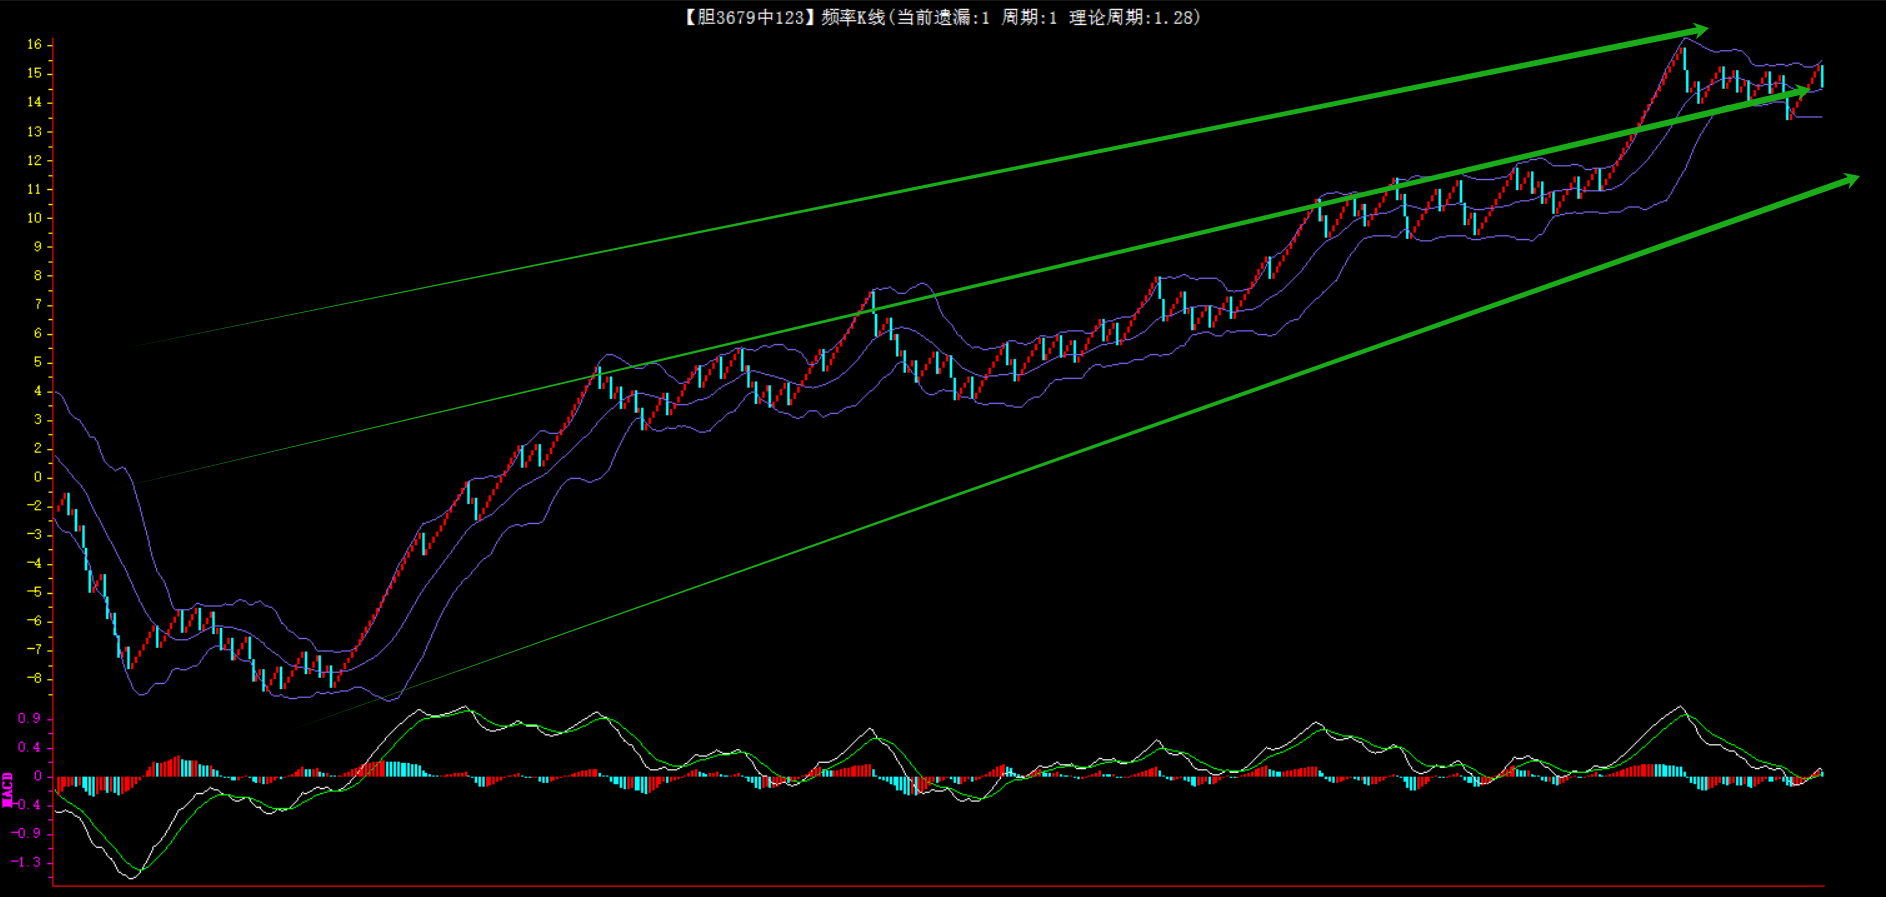Click the lowest trough of the white MACD line

[x=133, y=877]
